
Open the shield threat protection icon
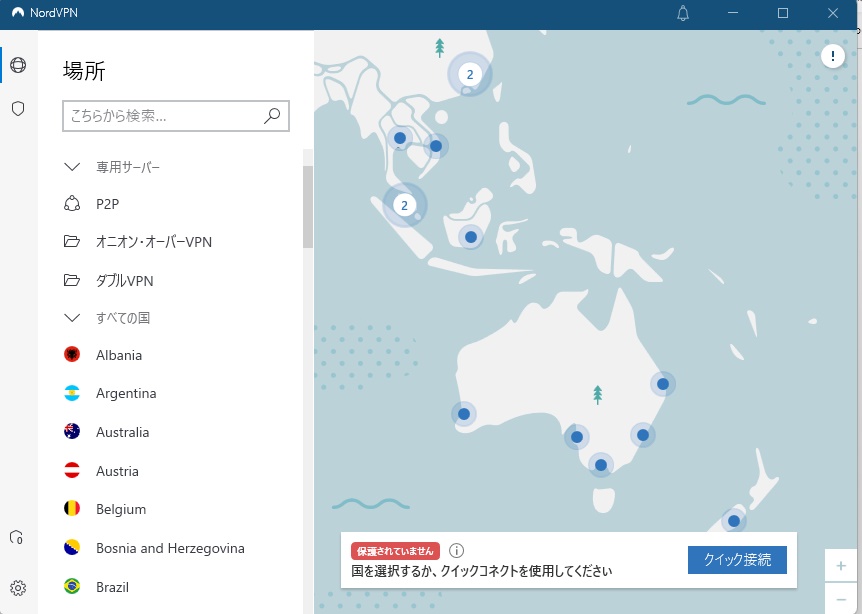pos(18,108)
